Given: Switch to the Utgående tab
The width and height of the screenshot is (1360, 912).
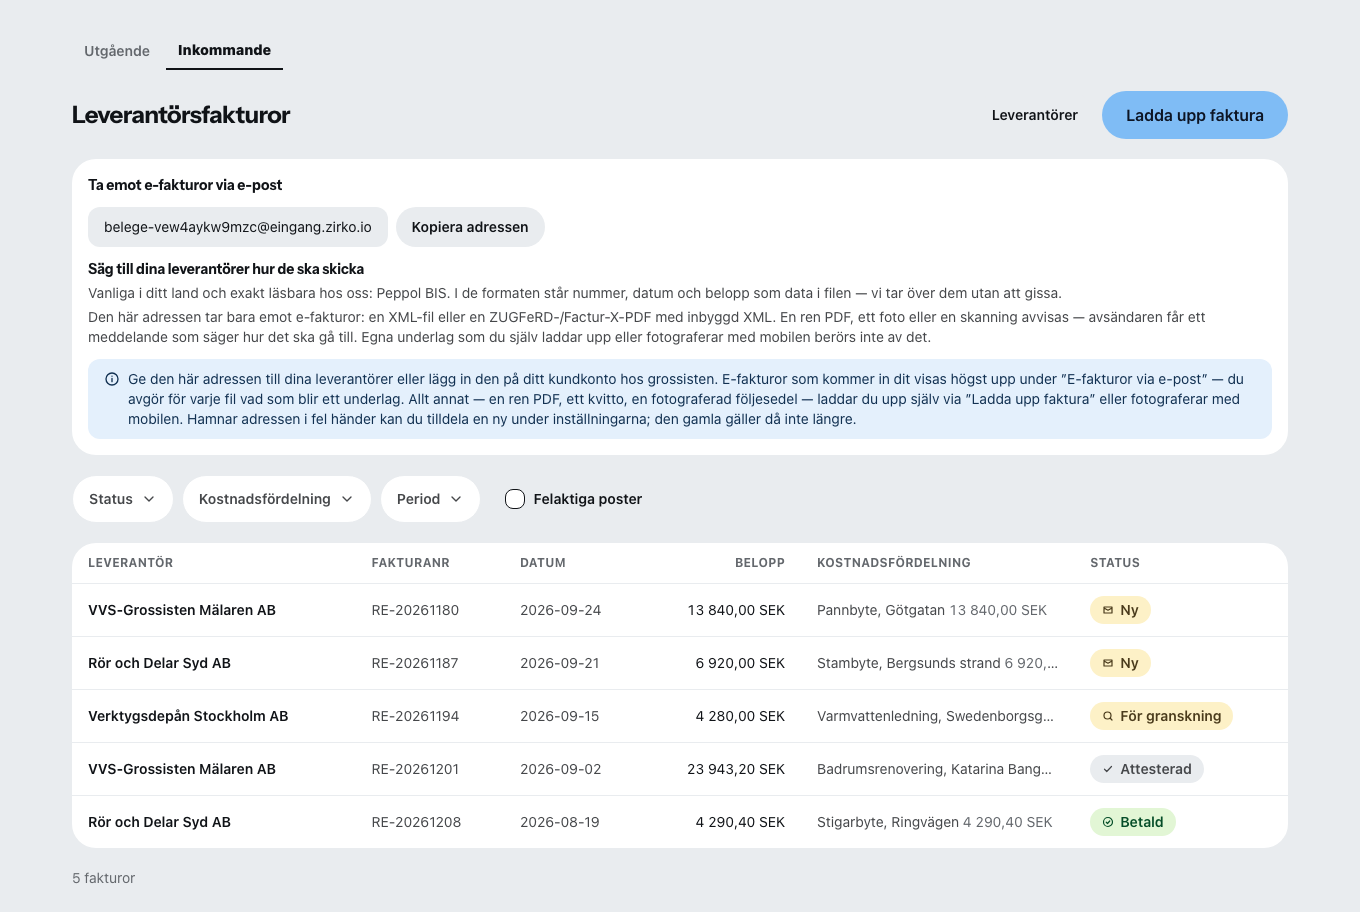Looking at the screenshot, I should pyautogui.click(x=117, y=51).
